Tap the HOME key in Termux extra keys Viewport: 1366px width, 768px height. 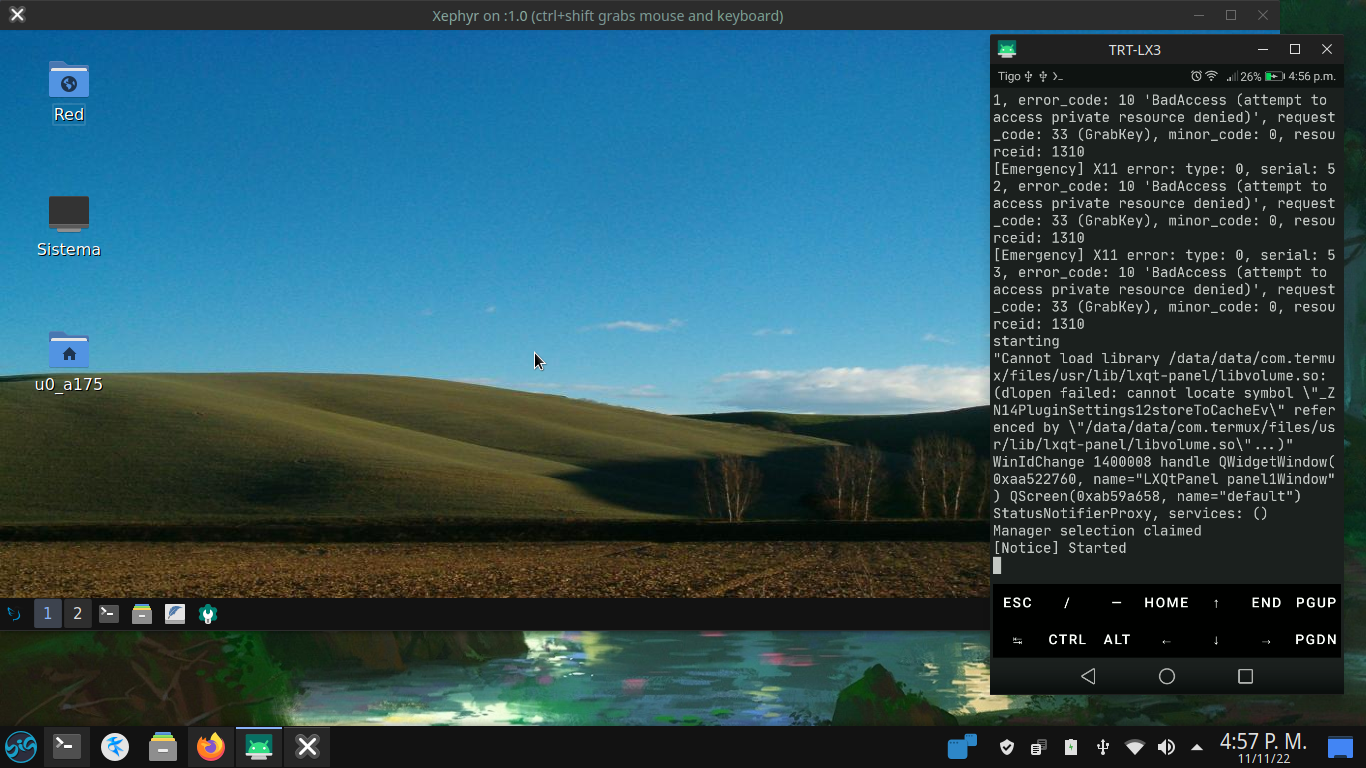[x=1166, y=603]
